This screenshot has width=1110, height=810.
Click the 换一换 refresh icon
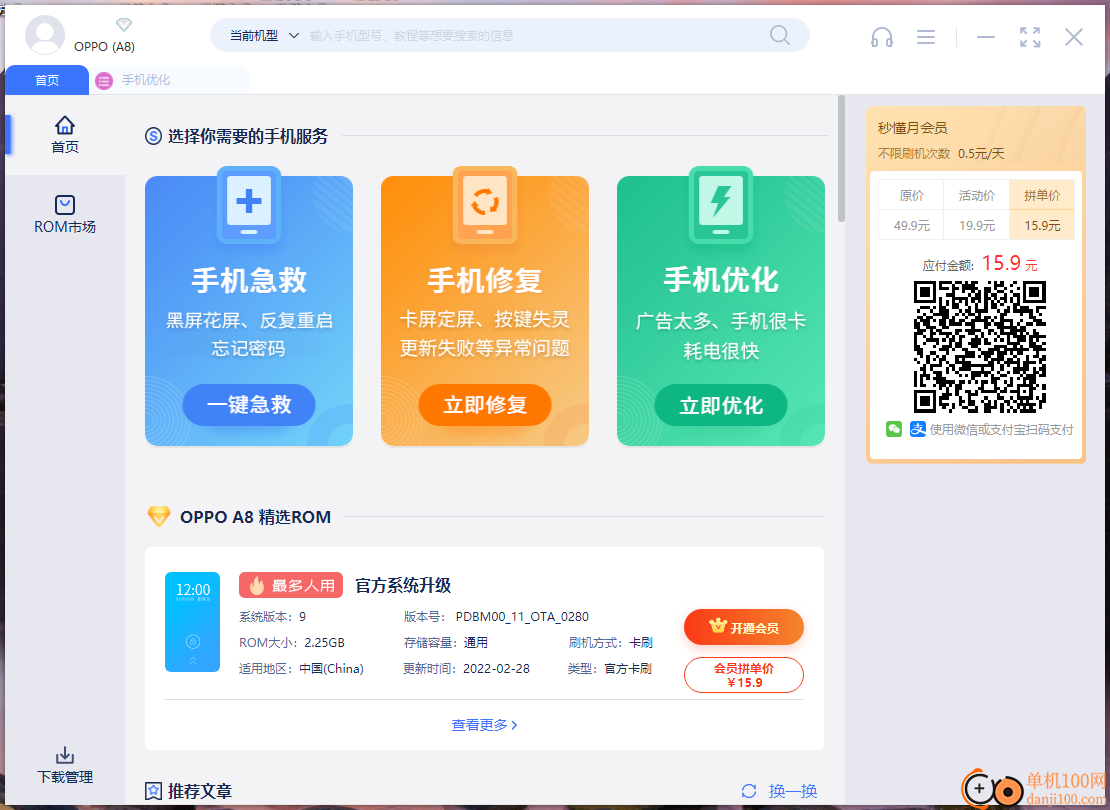click(749, 791)
